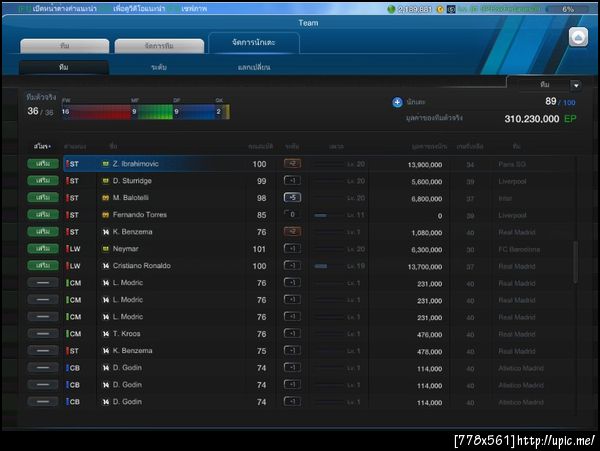This screenshot has width=600, height=451.
Task: Click the experience bar in Fernando Torres's row
Action: pyautogui.click(x=328, y=215)
